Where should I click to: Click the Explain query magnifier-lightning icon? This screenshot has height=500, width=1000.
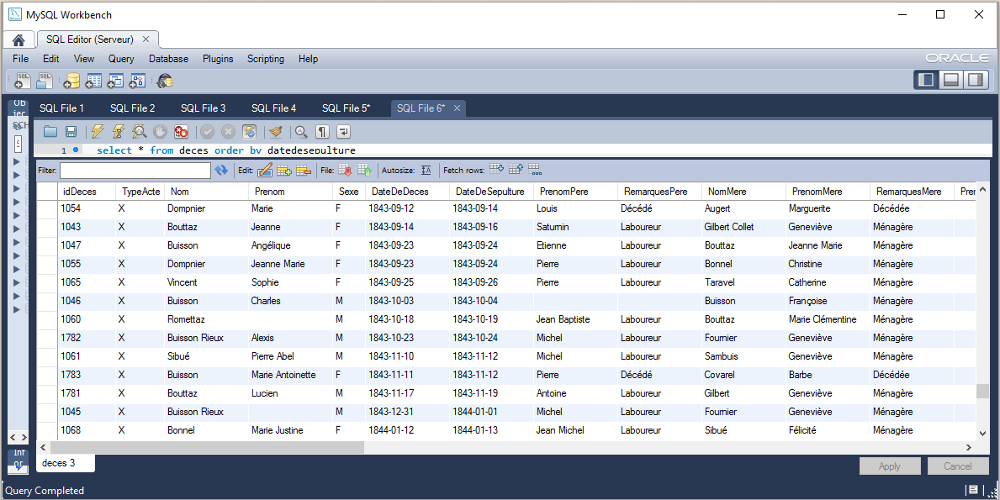point(139,131)
